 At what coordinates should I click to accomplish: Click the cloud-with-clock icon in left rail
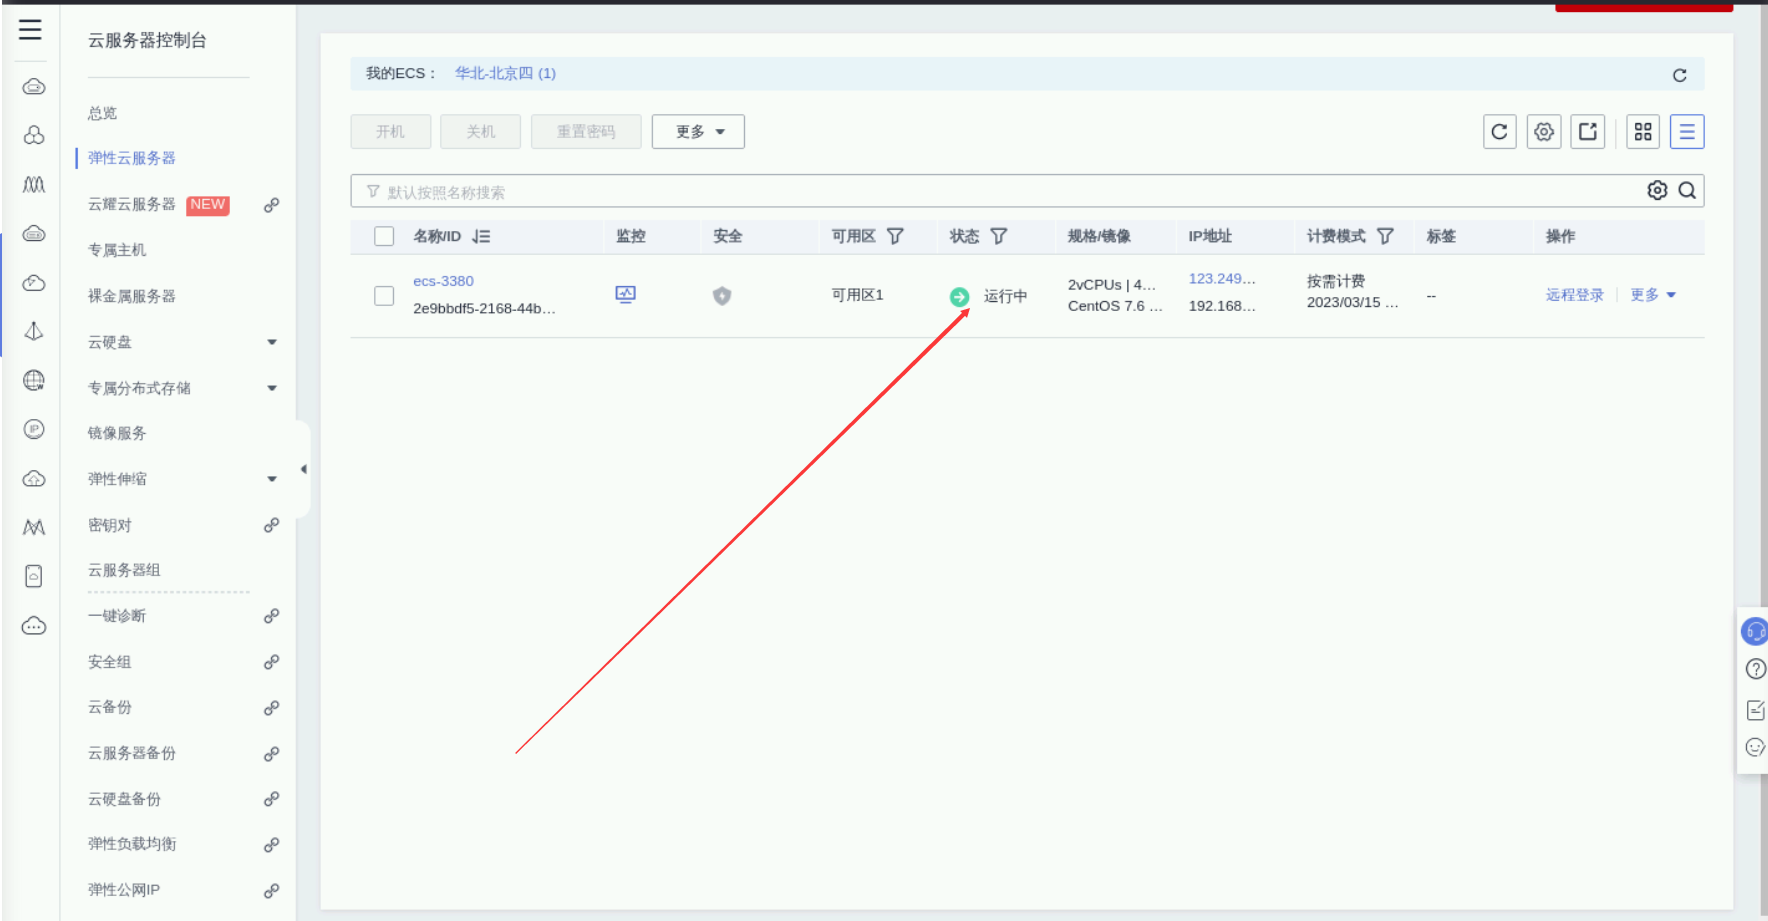[x=34, y=282]
